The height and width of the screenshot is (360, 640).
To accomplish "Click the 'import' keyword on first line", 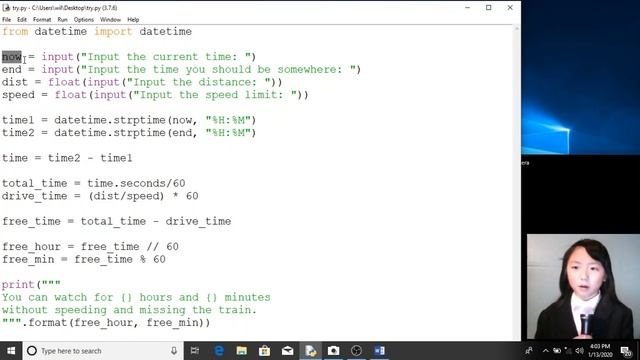I will pos(113,31).
